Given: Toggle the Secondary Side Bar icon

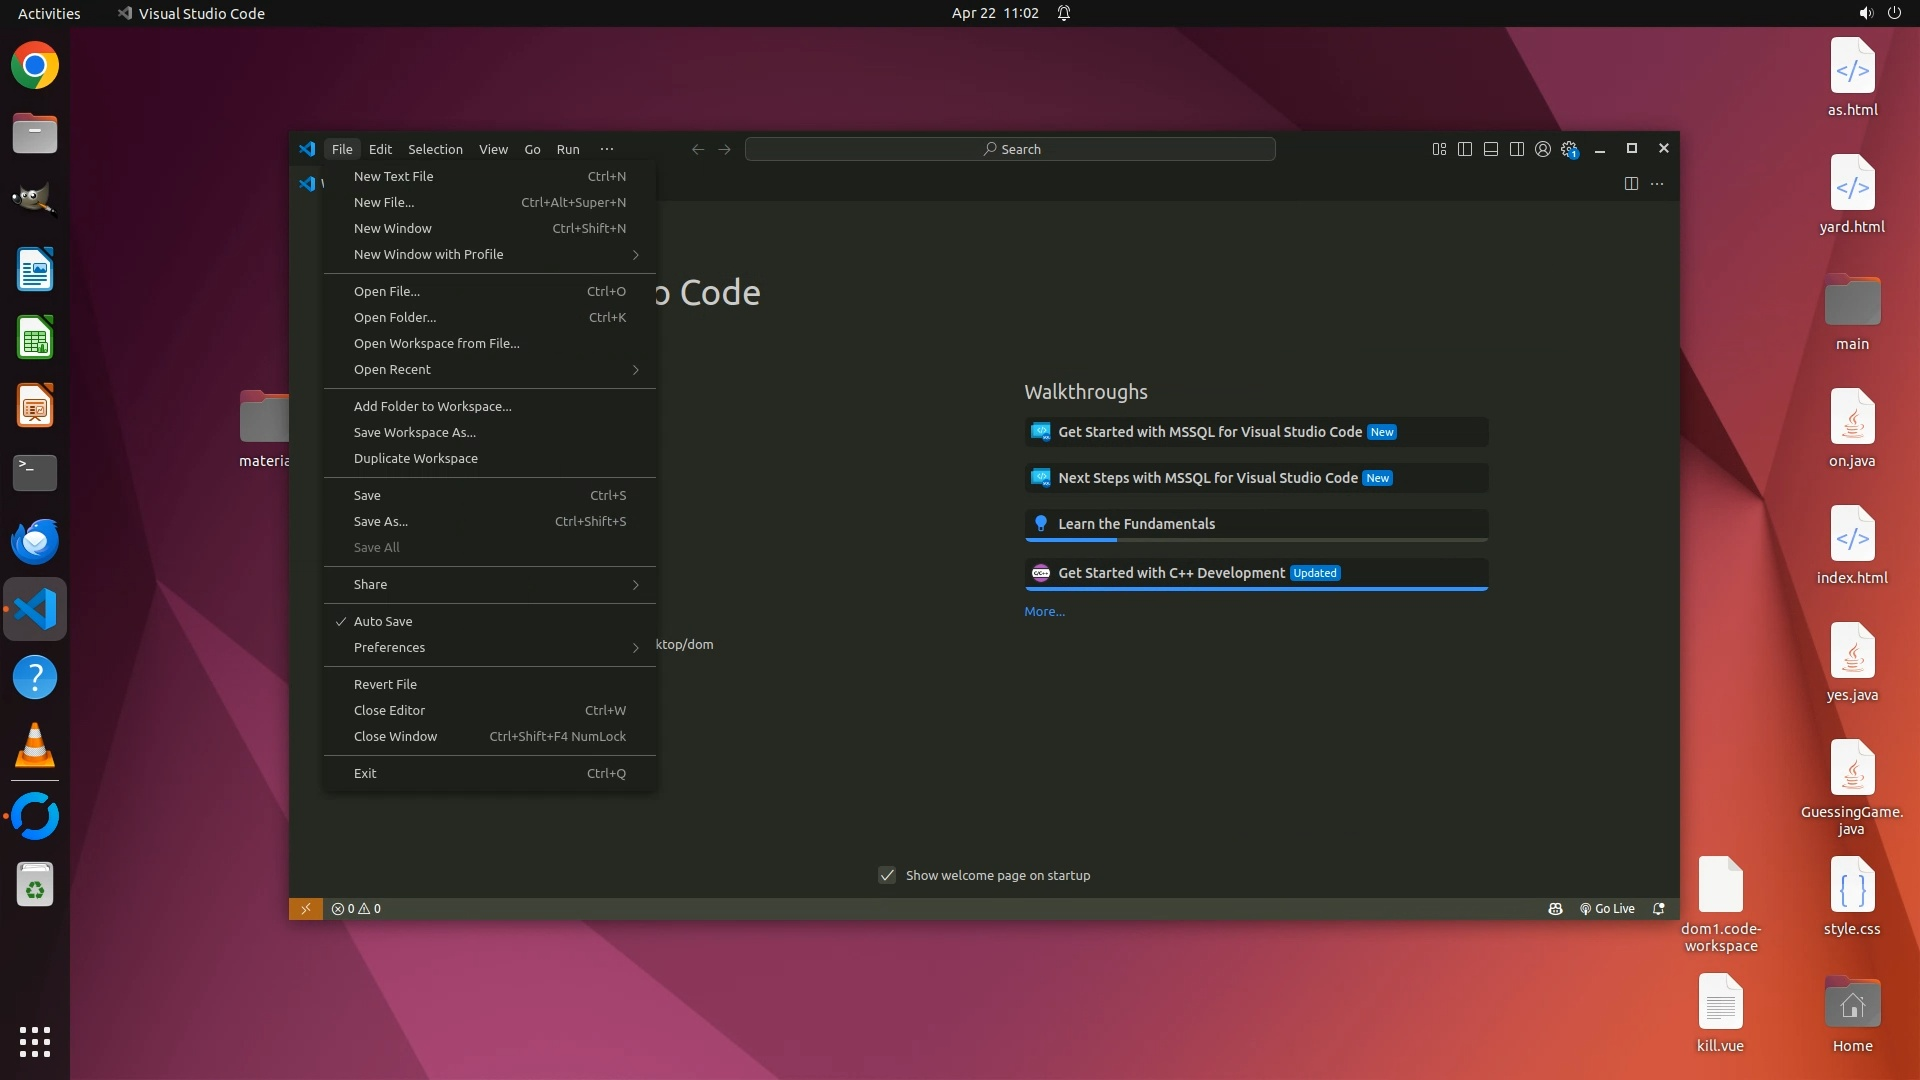Looking at the screenshot, I should tap(1517, 149).
